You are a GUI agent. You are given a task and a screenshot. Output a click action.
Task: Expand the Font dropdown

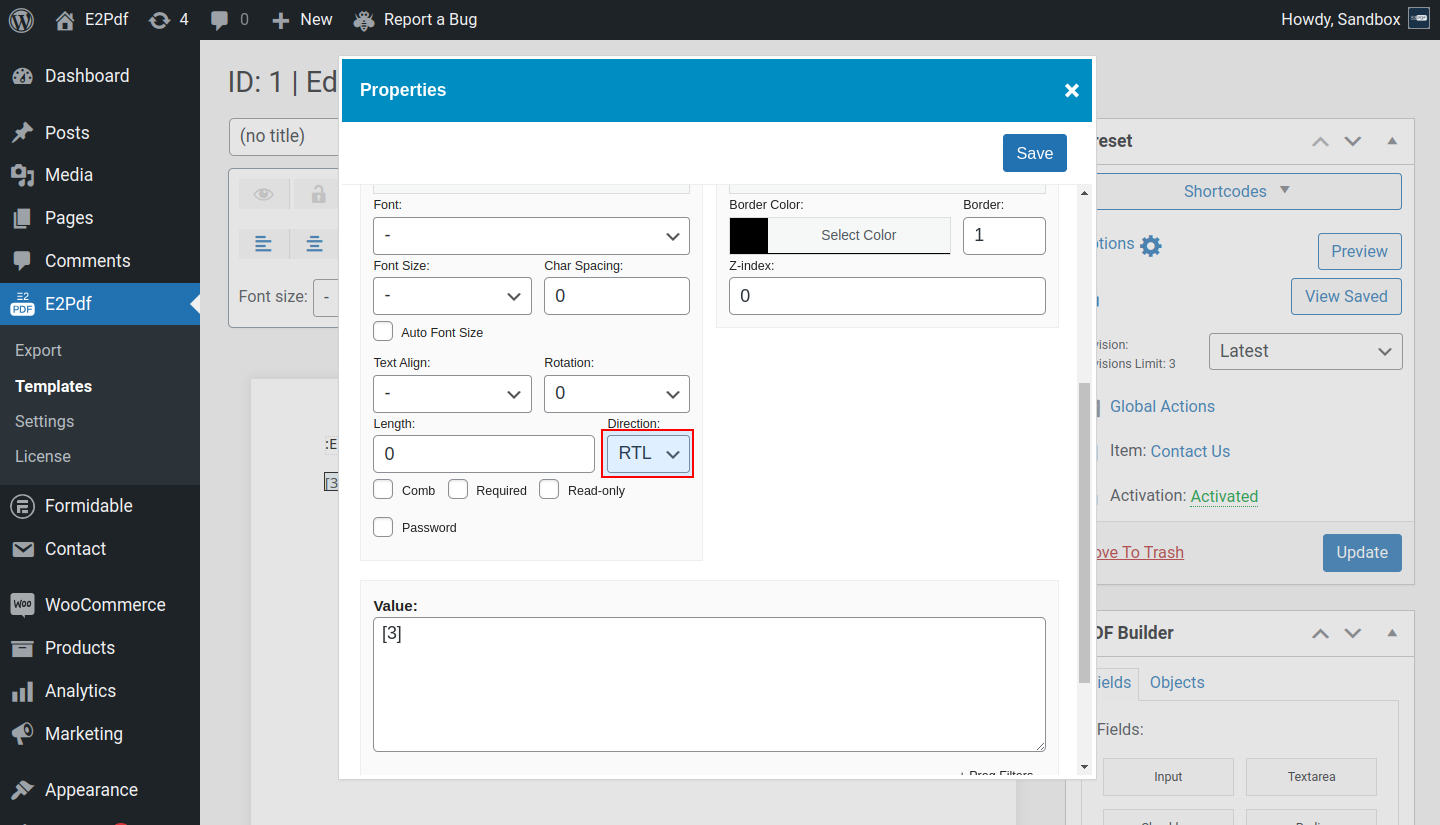[531, 236]
